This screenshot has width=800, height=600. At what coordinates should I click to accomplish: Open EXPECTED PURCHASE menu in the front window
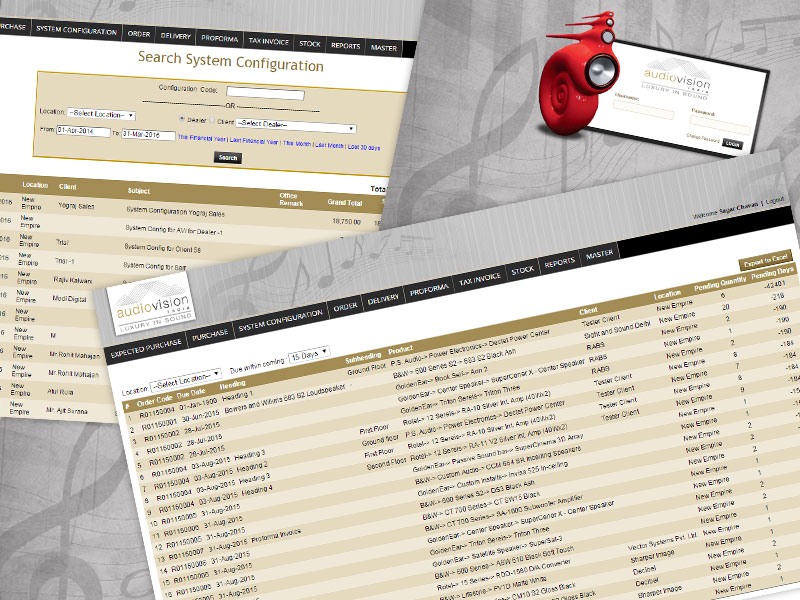146,347
